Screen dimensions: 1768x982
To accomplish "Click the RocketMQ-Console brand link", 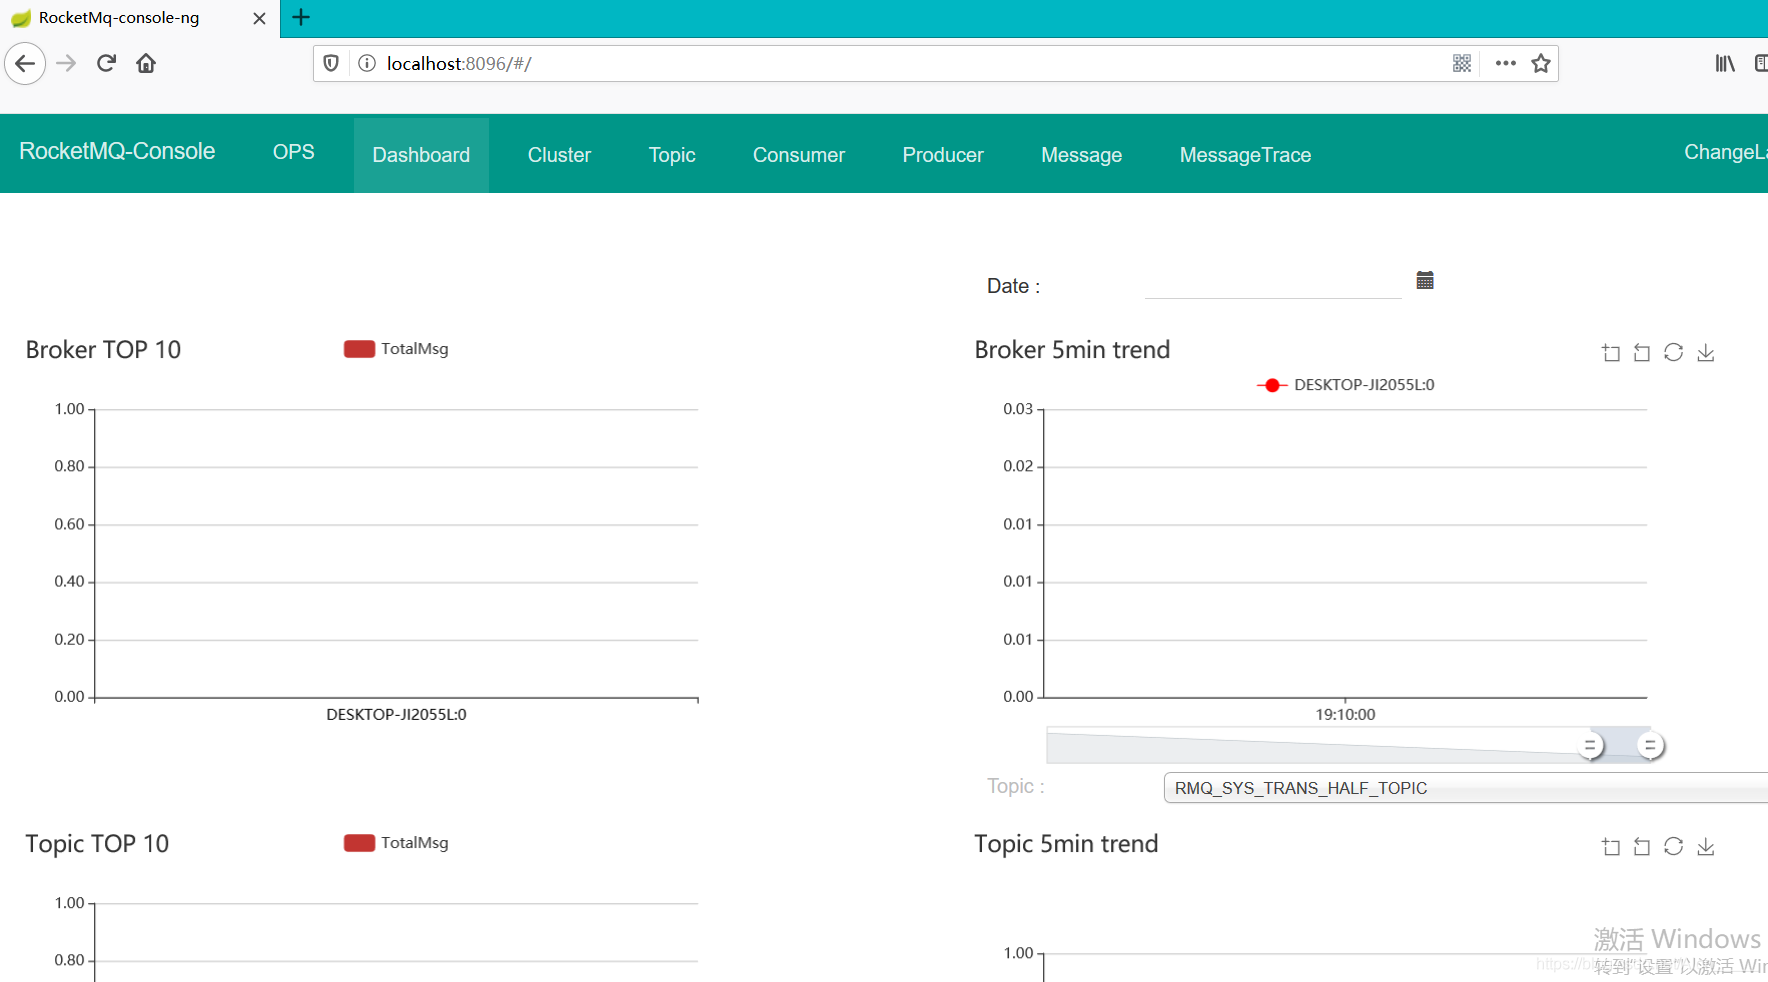I will (x=117, y=151).
